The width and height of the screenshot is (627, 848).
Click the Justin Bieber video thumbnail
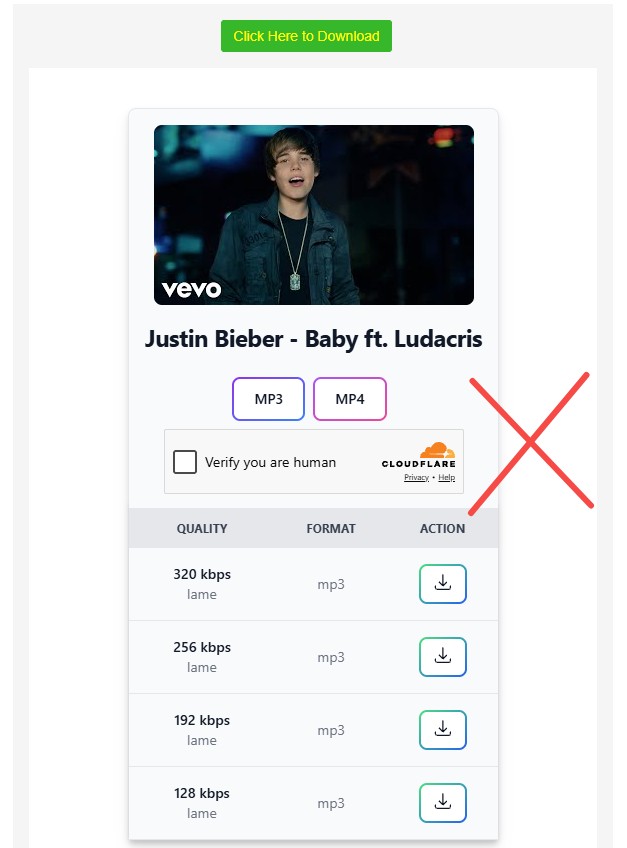click(x=313, y=214)
